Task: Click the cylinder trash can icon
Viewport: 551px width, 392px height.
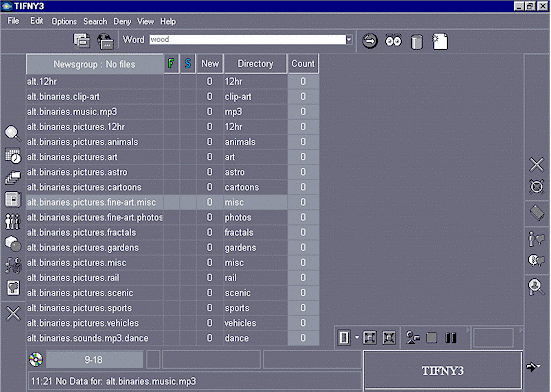Action: coord(417,42)
